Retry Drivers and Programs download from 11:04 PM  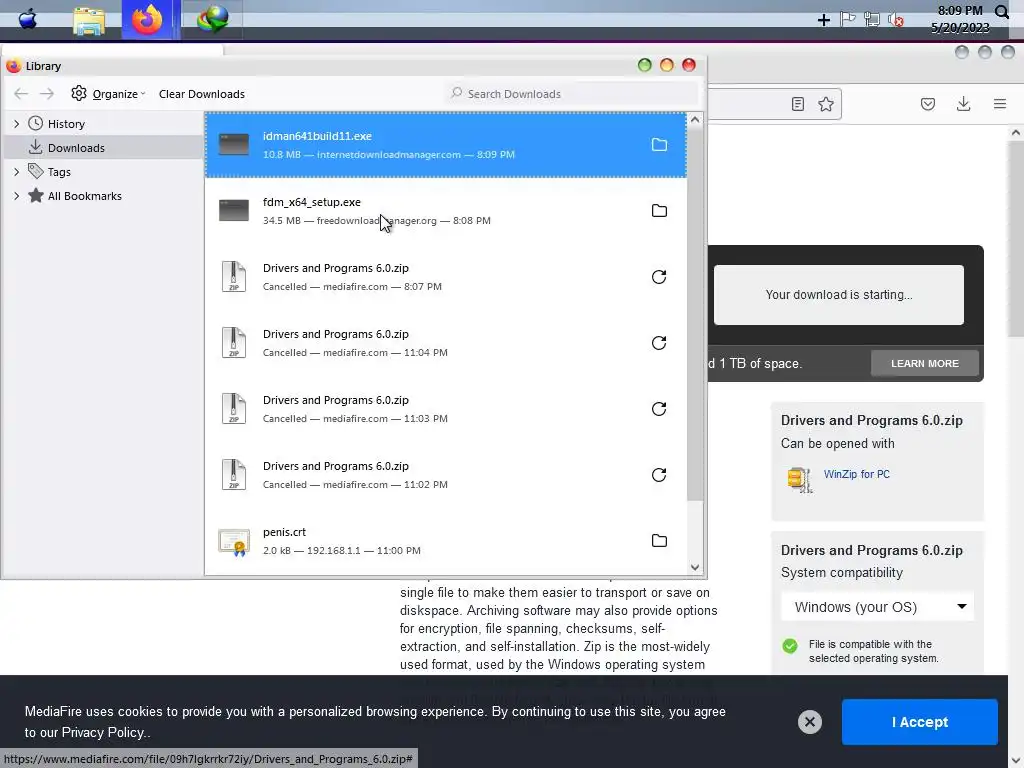pos(659,343)
